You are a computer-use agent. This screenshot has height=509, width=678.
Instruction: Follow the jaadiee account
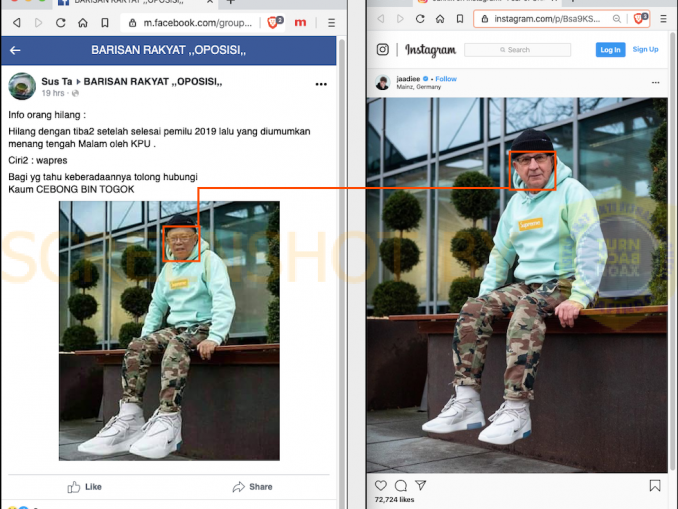446,79
